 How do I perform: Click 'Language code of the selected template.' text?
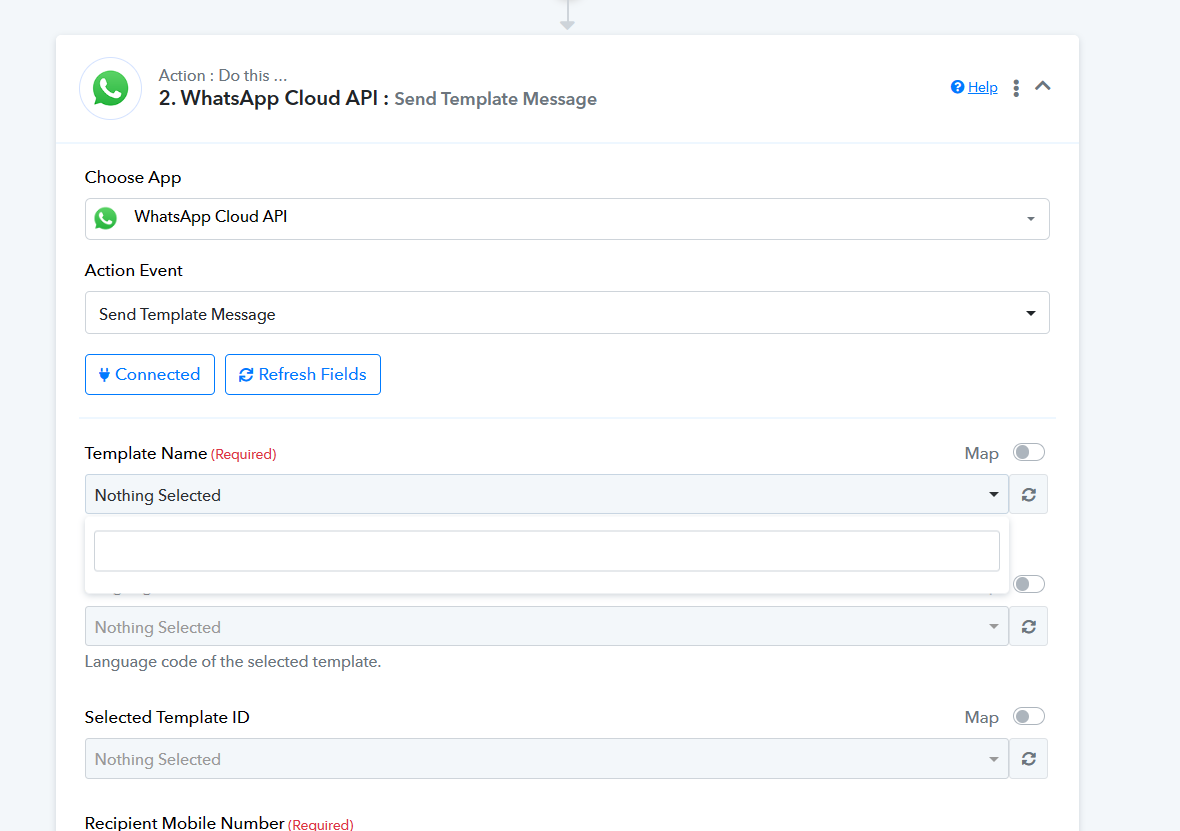233,662
